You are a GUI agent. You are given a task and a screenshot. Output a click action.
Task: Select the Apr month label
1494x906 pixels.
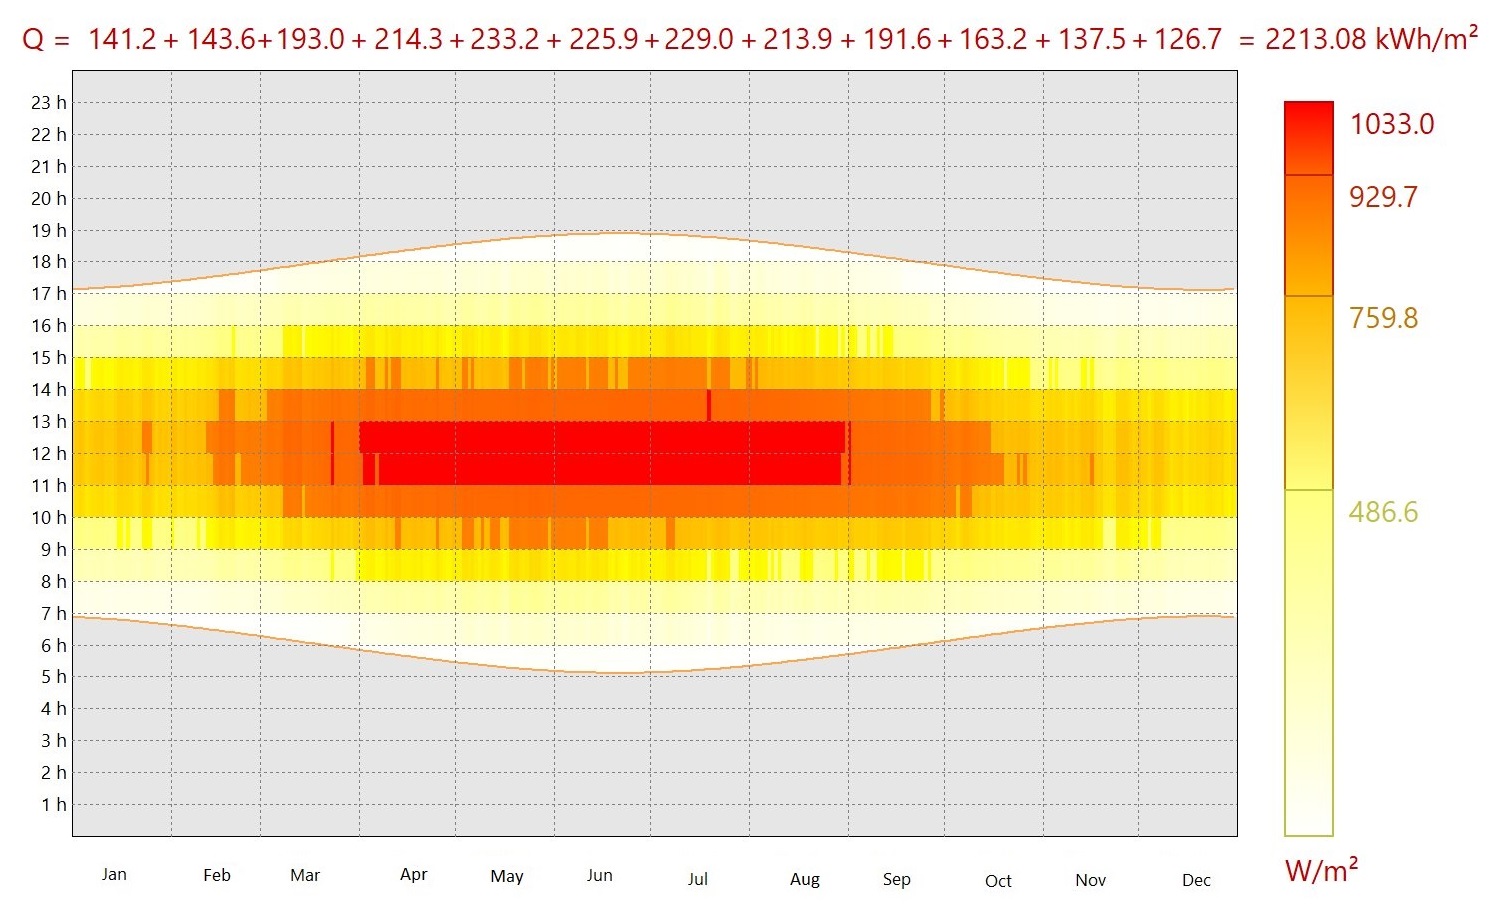tap(413, 875)
